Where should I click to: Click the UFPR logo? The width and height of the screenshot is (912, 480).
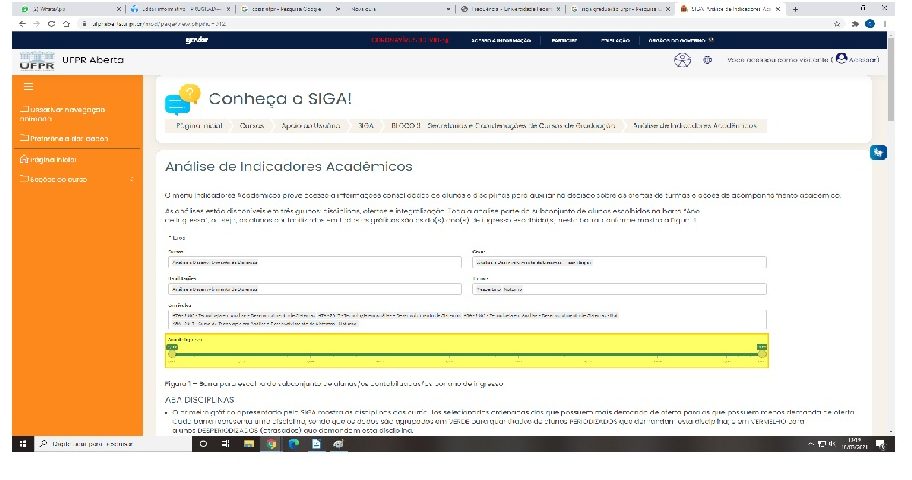37,61
